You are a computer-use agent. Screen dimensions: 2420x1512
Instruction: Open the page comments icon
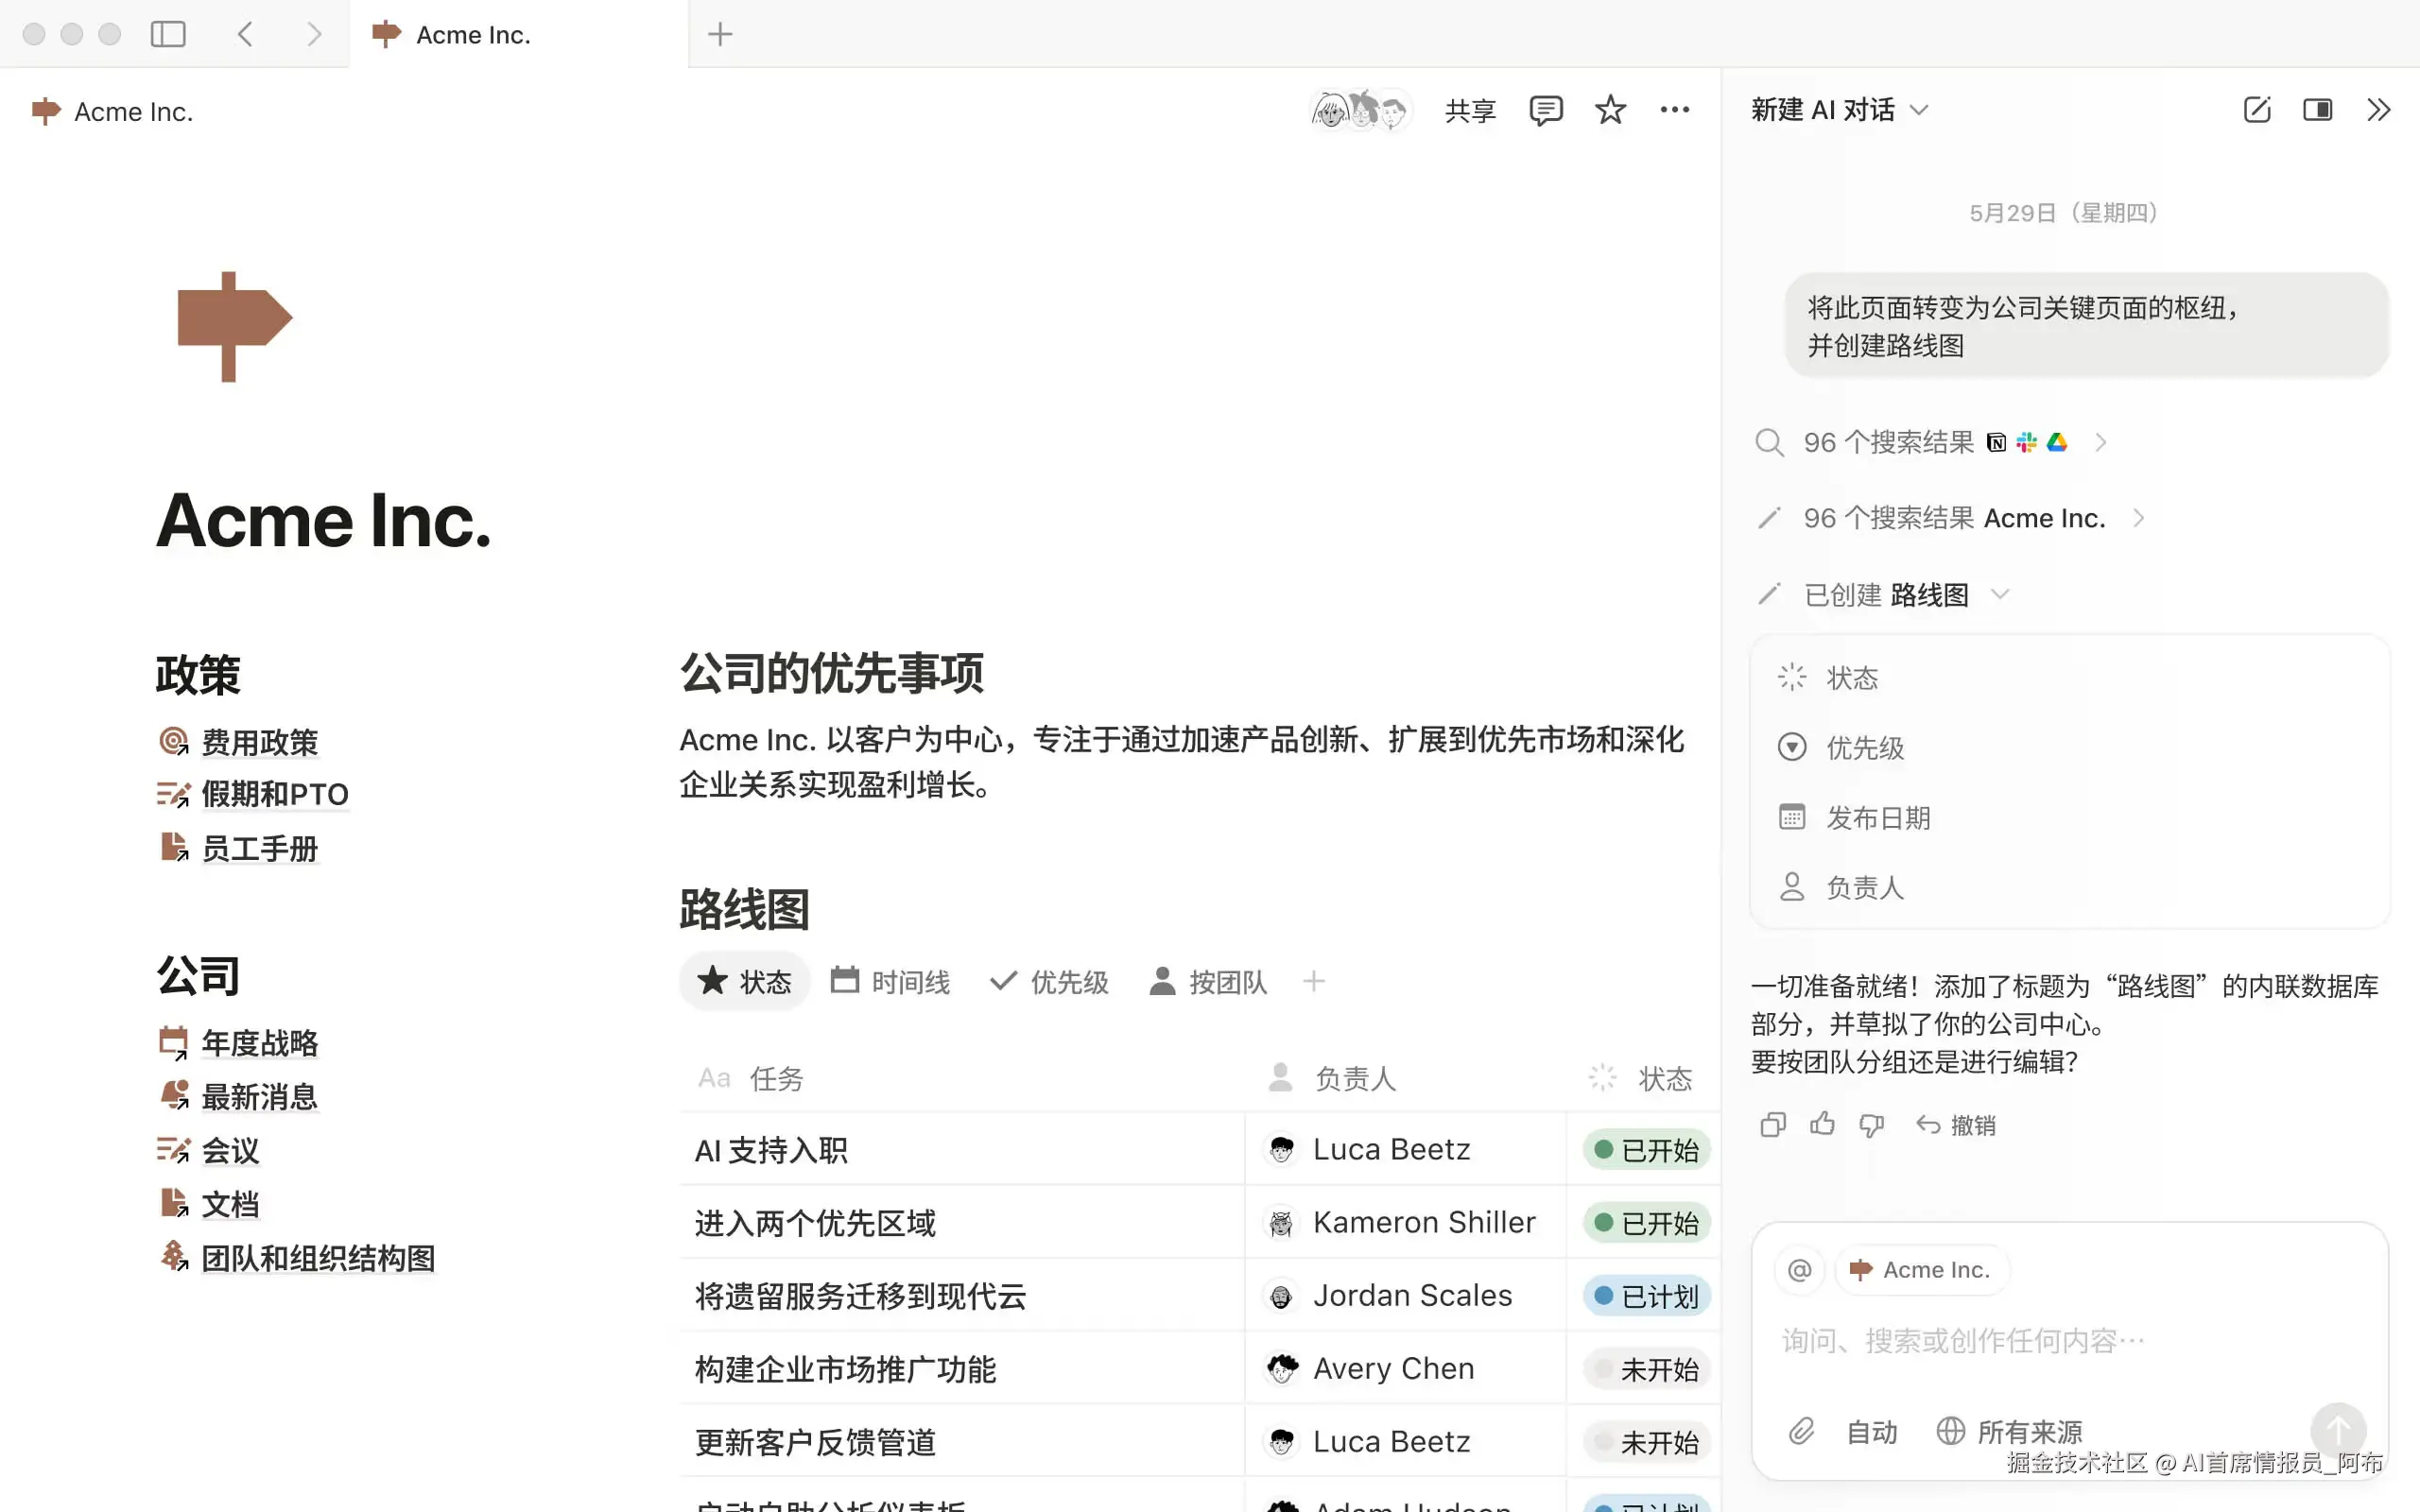1545,110
